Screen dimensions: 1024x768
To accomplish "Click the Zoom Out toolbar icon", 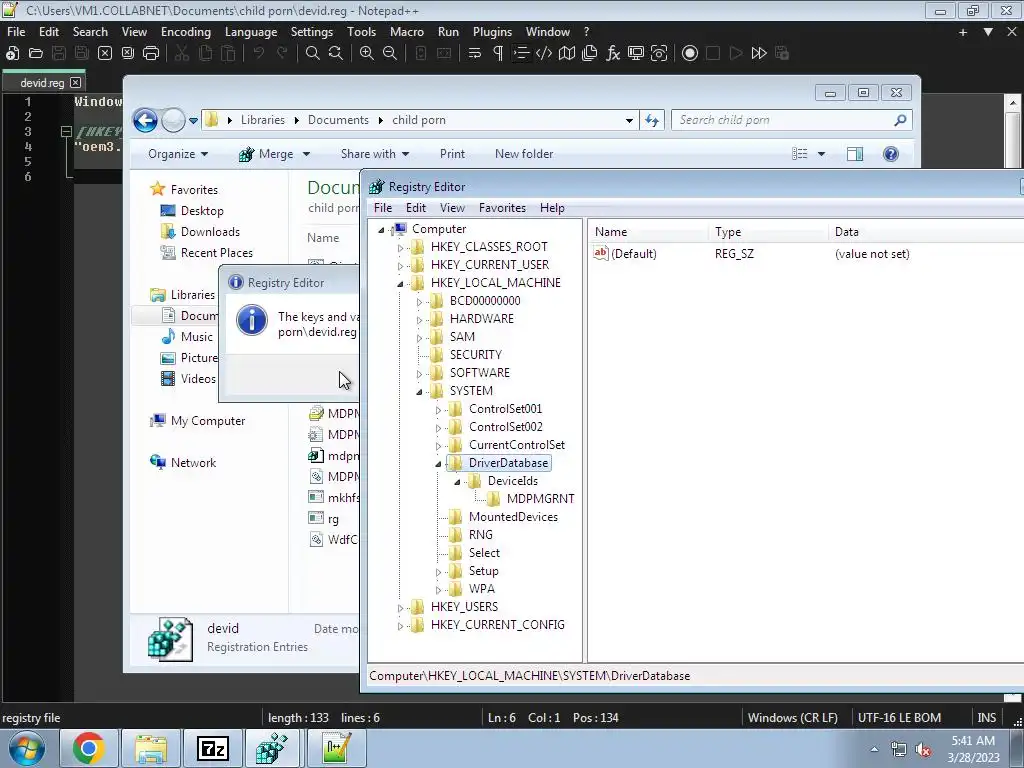I will 390,54.
